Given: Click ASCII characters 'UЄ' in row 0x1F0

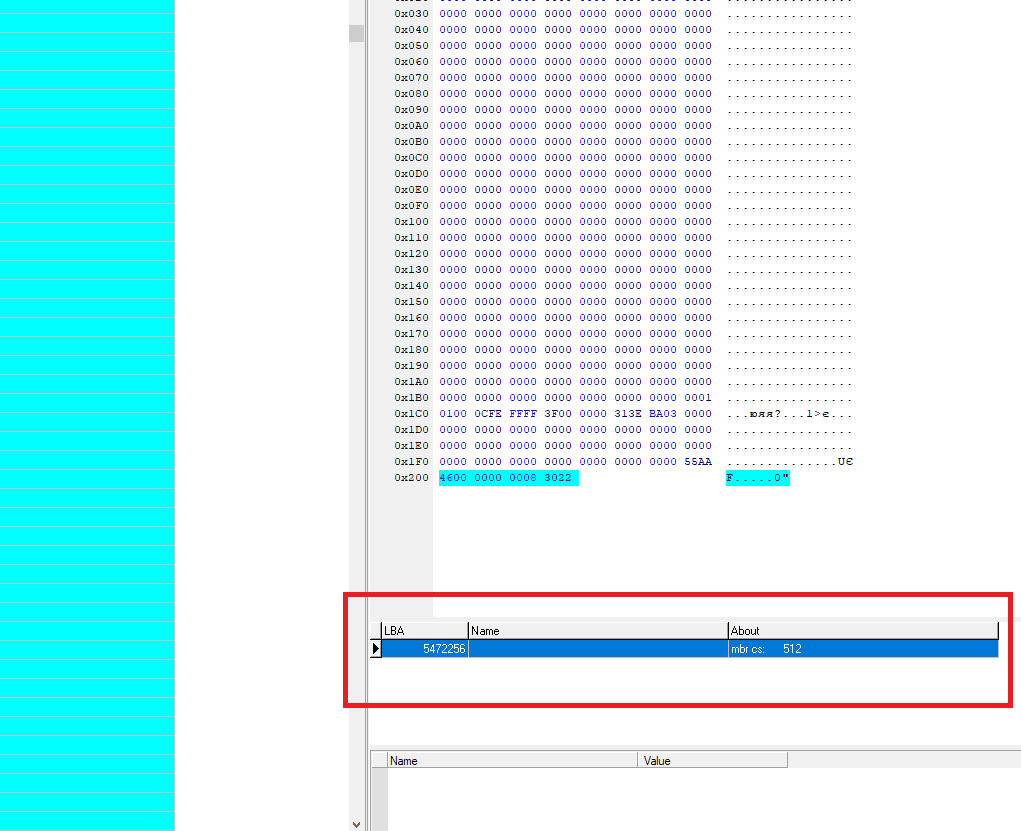Looking at the screenshot, I should coord(845,462).
